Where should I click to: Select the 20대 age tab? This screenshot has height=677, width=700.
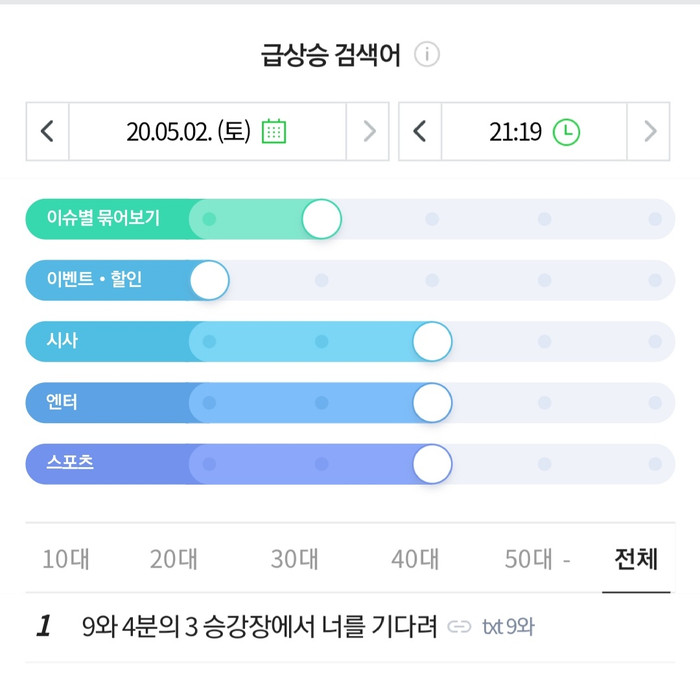click(x=174, y=559)
